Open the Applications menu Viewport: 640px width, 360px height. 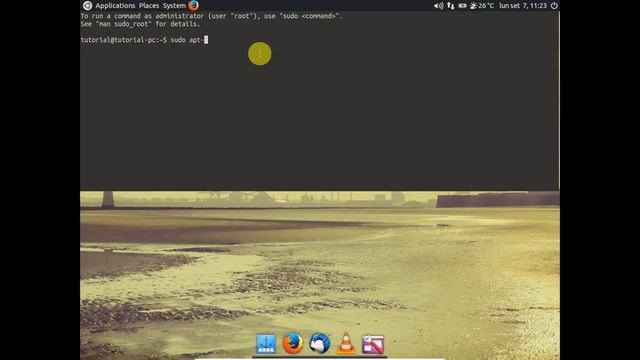(115, 6)
